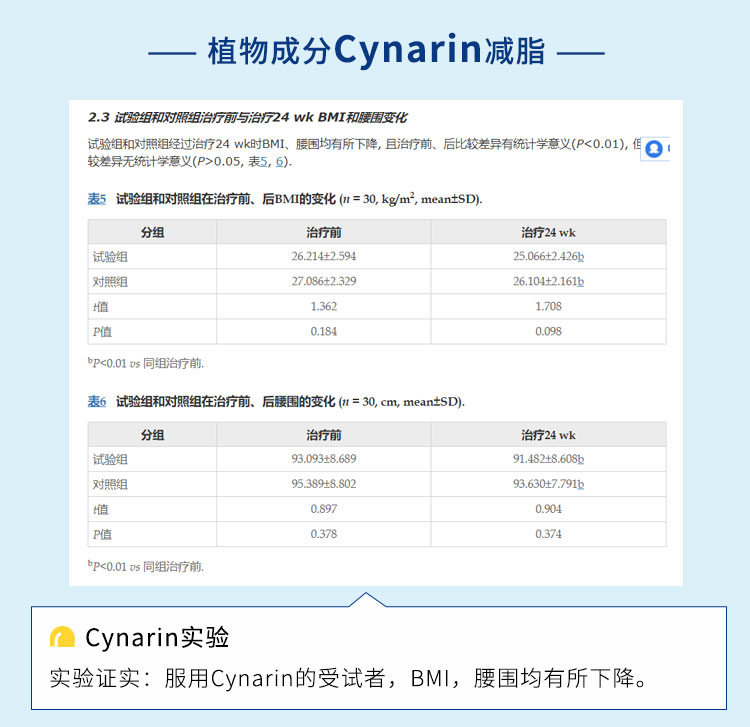Select P value 0.184 in table 5
The image size is (750, 727).
(324, 331)
